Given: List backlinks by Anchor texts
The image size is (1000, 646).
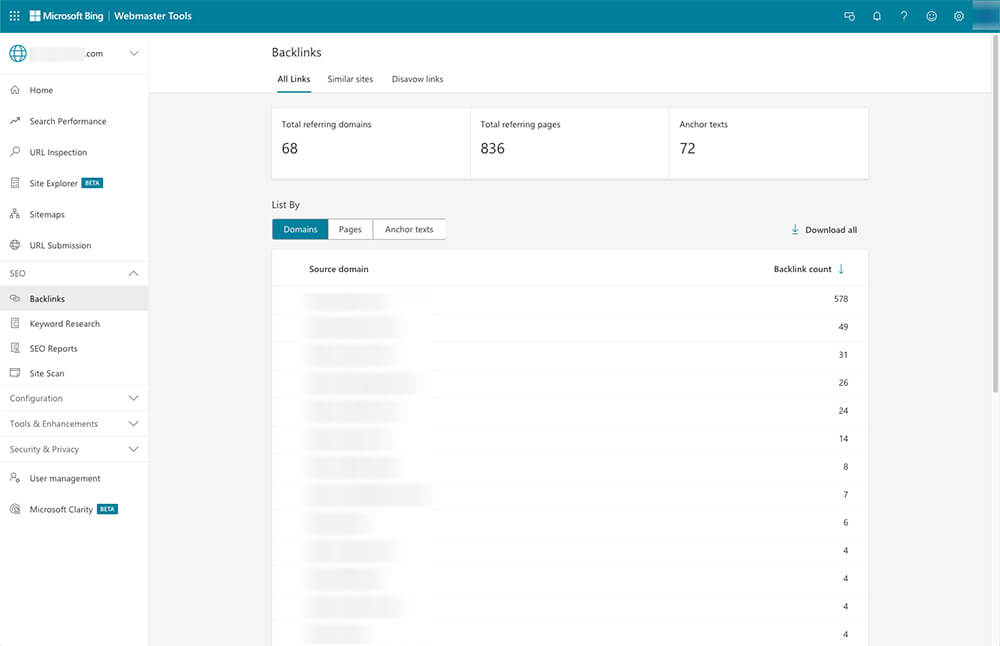Looking at the screenshot, I should click(409, 229).
